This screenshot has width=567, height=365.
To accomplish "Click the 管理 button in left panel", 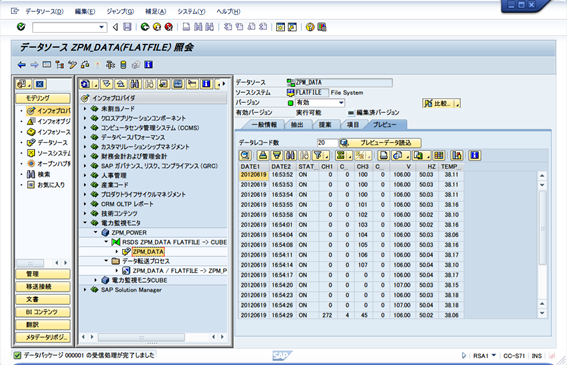I will pyautogui.click(x=43, y=274).
